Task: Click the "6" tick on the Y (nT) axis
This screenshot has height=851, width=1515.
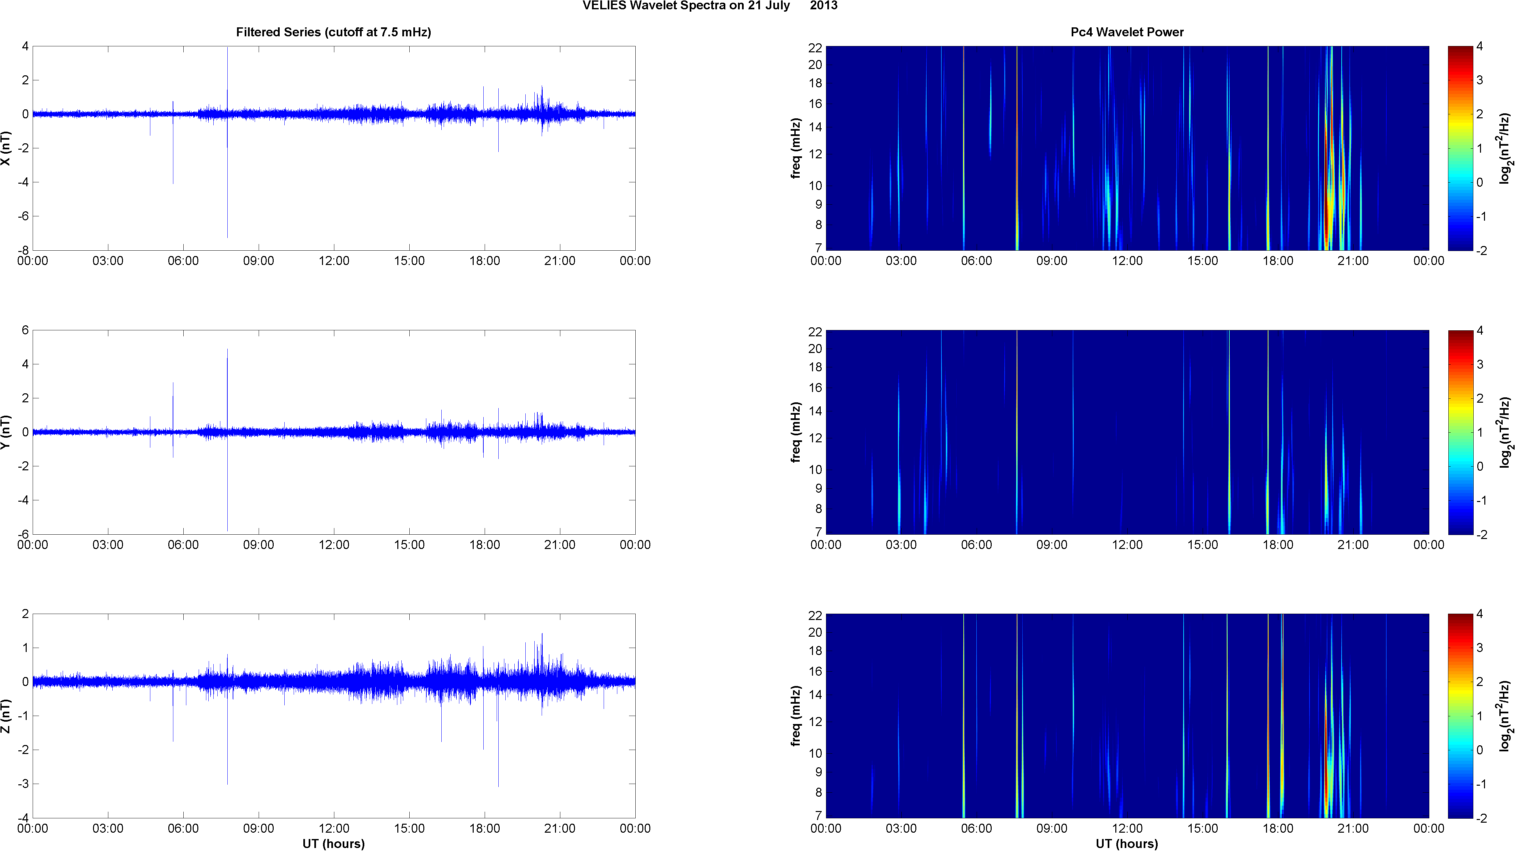Action: tap(25, 330)
